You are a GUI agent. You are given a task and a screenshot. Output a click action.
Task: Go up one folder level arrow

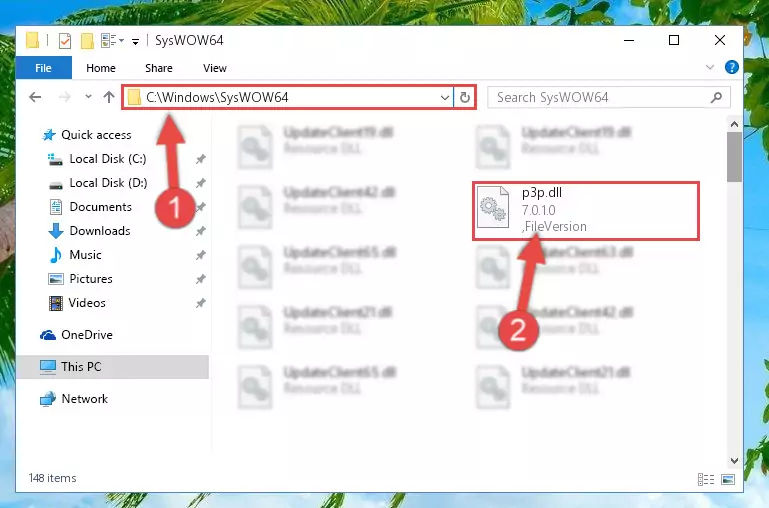tap(109, 97)
